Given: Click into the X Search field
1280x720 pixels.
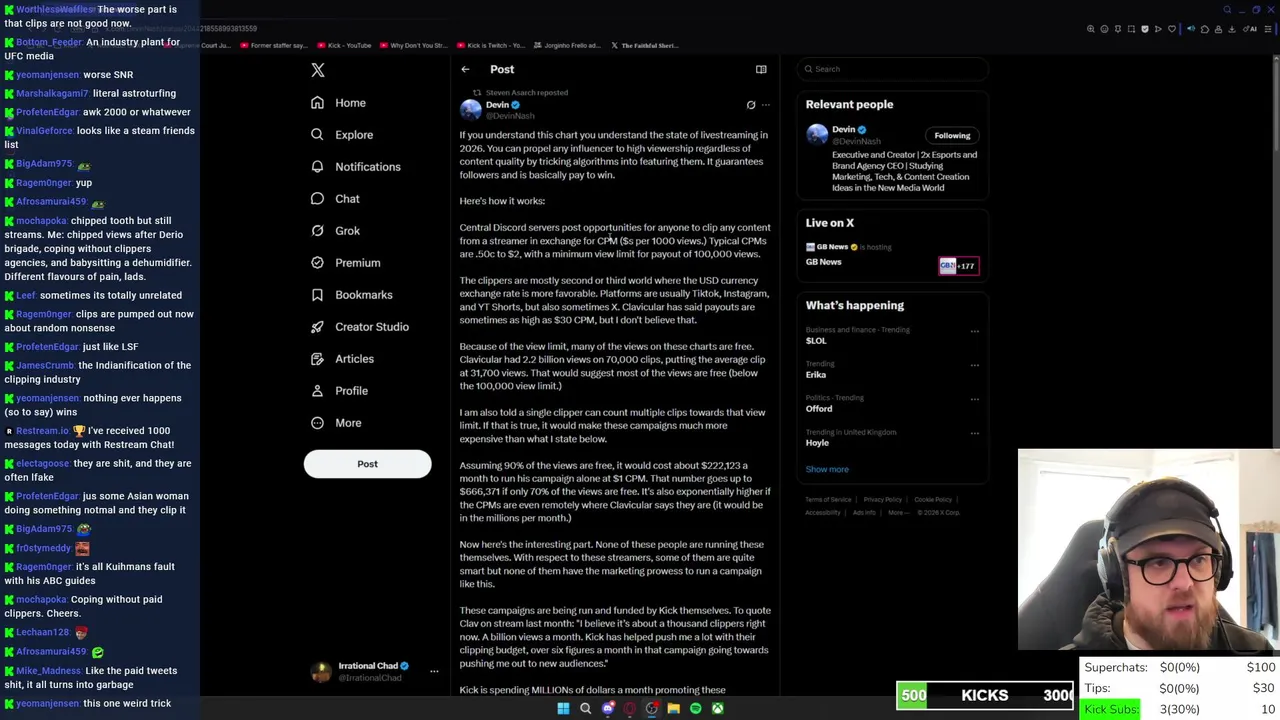Looking at the screenshot, I should (893, 69).
